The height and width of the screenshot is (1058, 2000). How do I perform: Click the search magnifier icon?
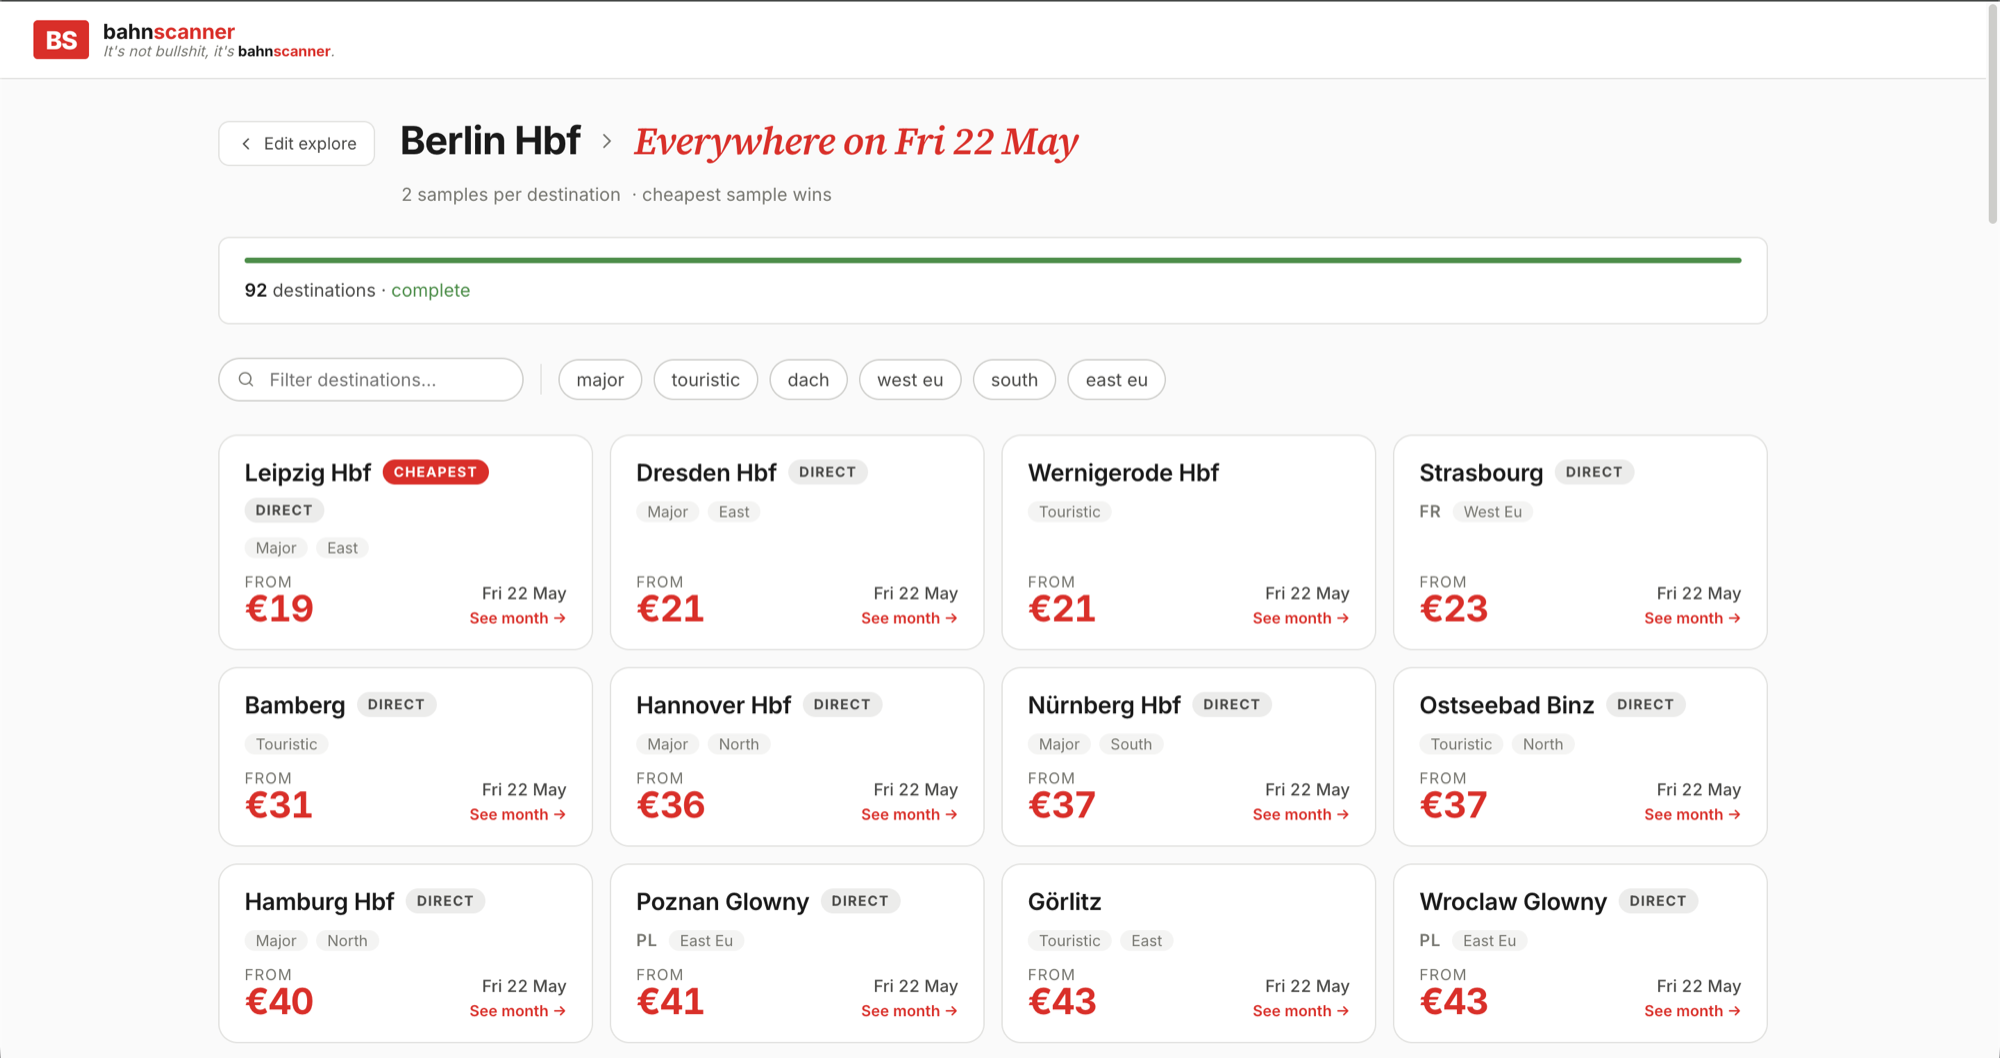(246, 380)
